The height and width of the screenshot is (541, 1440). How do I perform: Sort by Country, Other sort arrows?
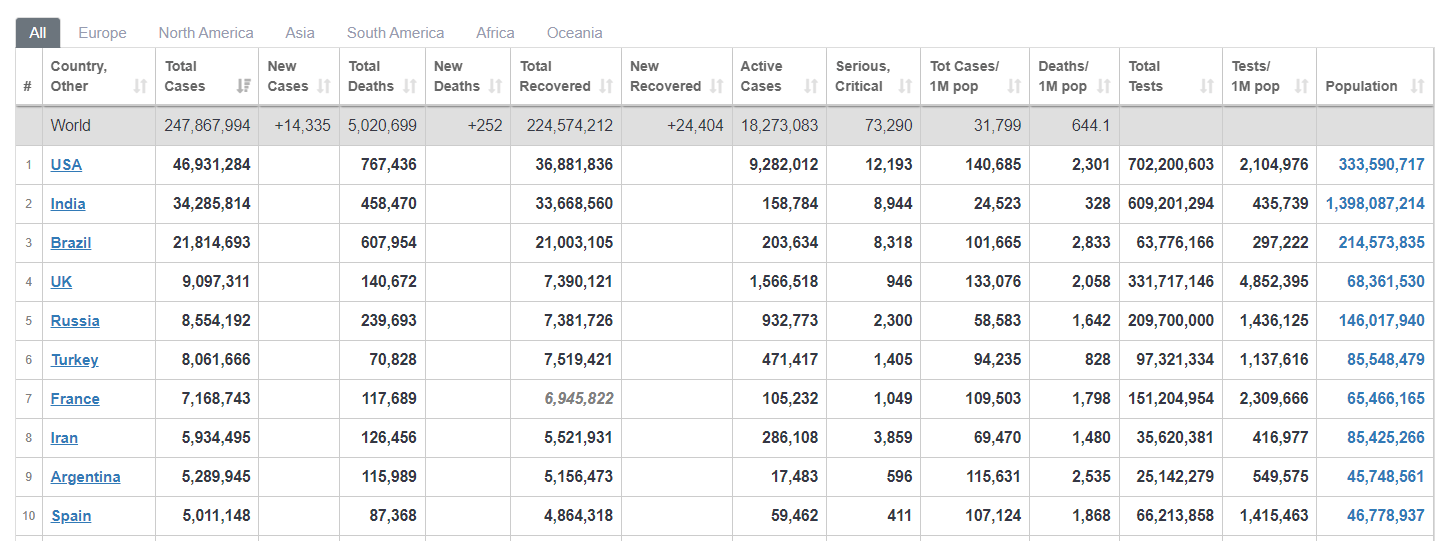coord(140,86)
